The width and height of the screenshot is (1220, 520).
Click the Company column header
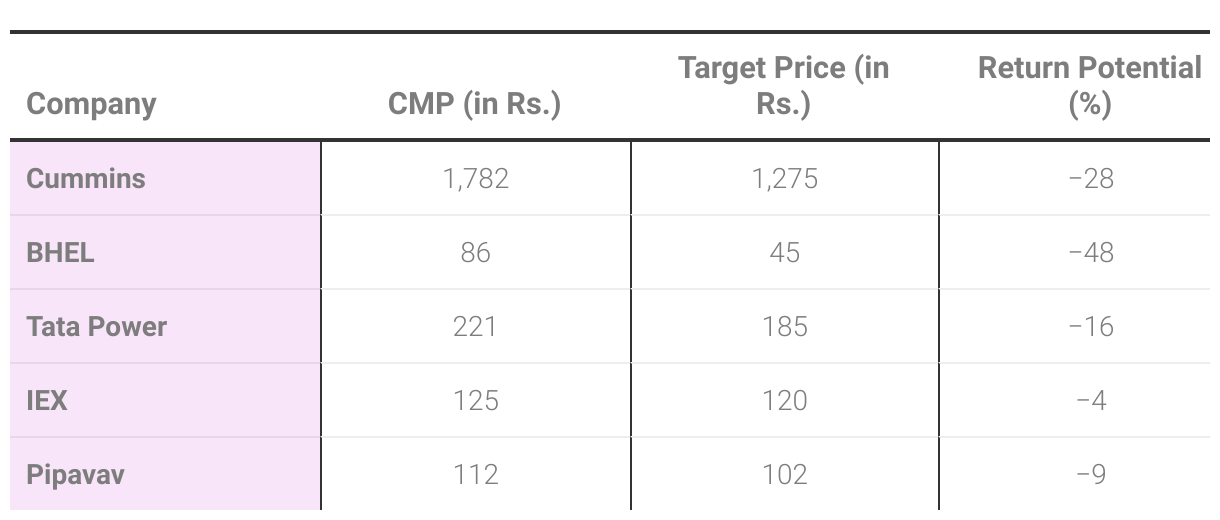click(91, 104)
